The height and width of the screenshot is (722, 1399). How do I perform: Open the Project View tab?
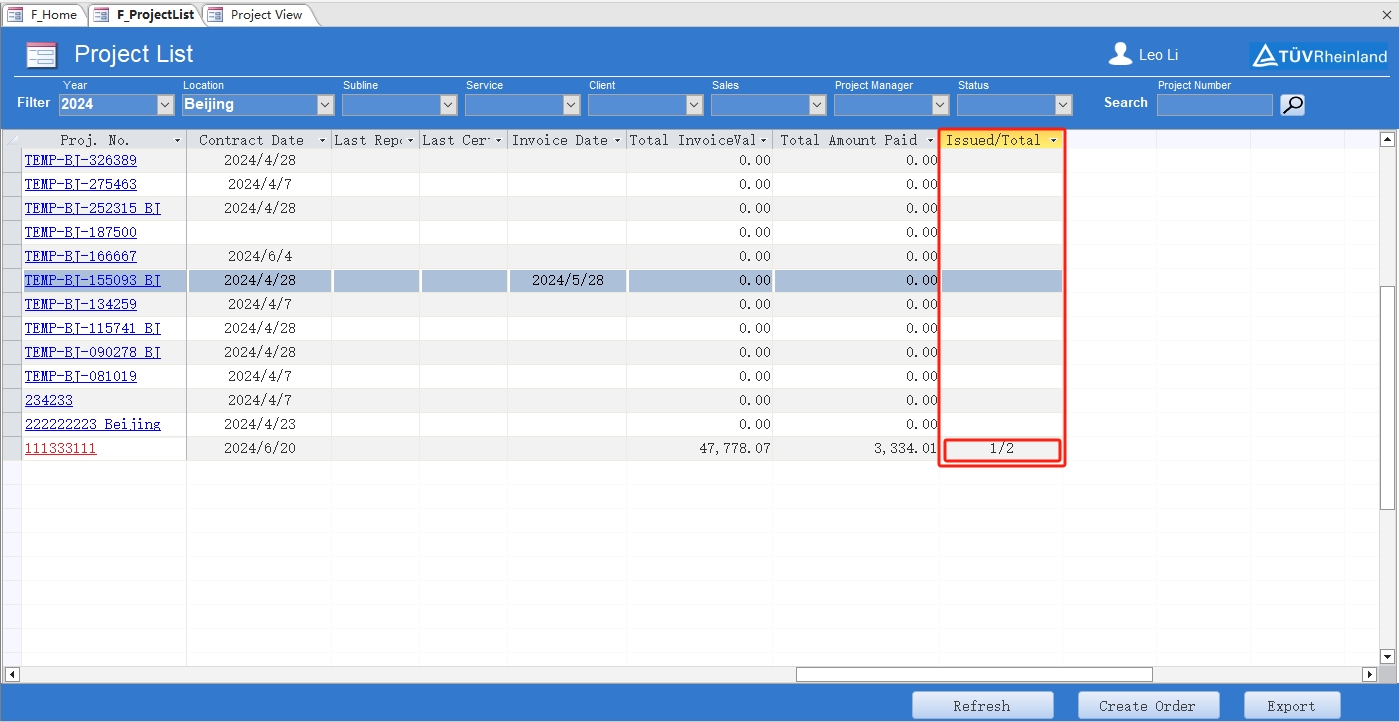tap(256, 15)
